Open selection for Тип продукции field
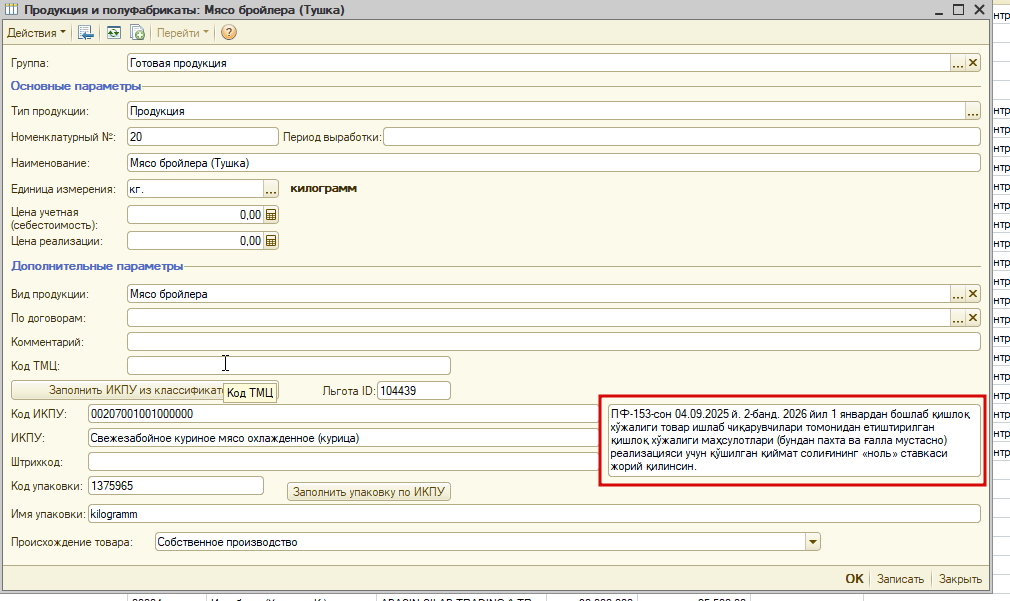Screen dimensions: 1010x601 [x=973, y=111]
